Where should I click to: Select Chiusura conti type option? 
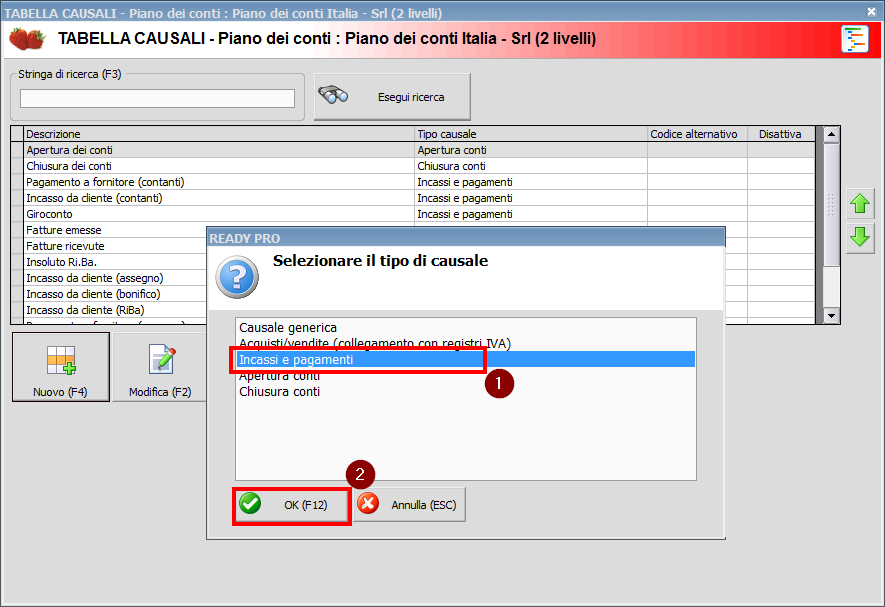click(280, 392)
